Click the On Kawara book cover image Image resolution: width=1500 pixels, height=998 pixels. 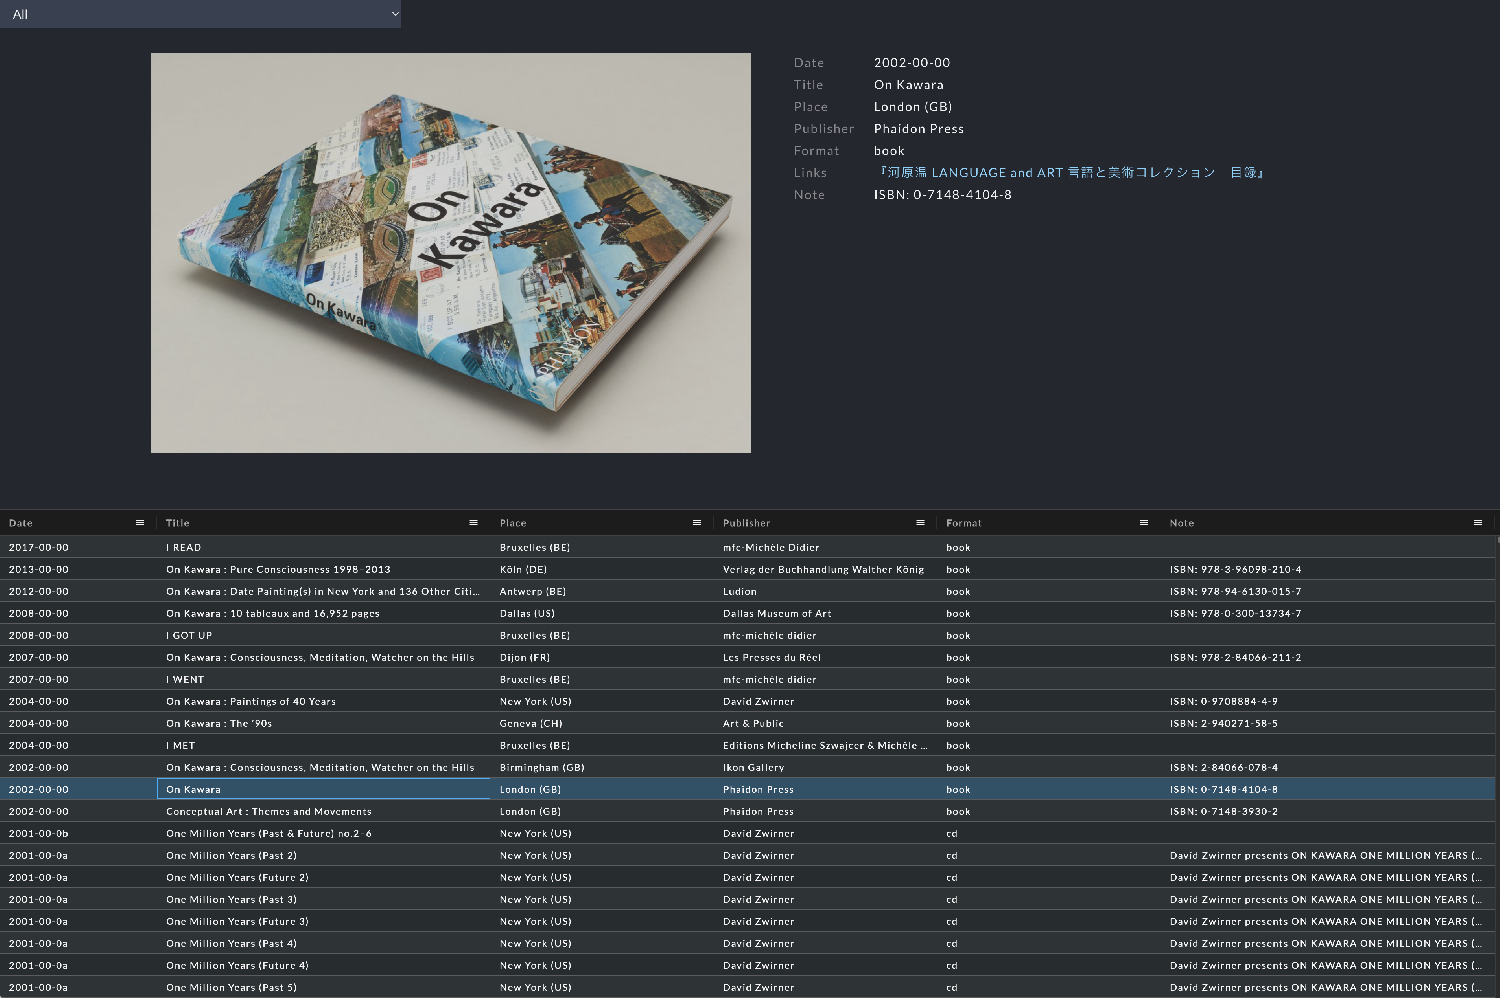click(450, 253)
